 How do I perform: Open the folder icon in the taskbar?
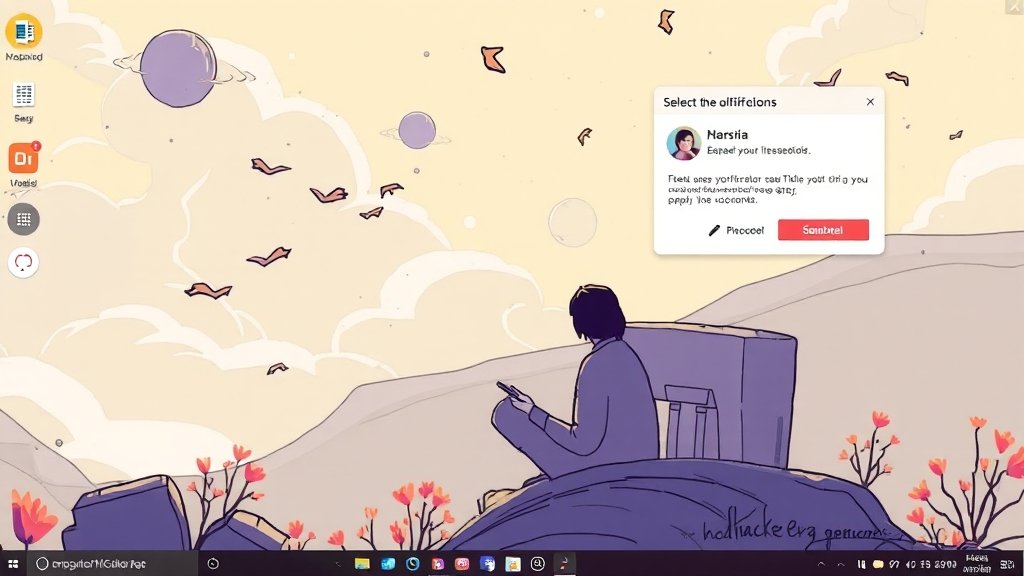362,562
